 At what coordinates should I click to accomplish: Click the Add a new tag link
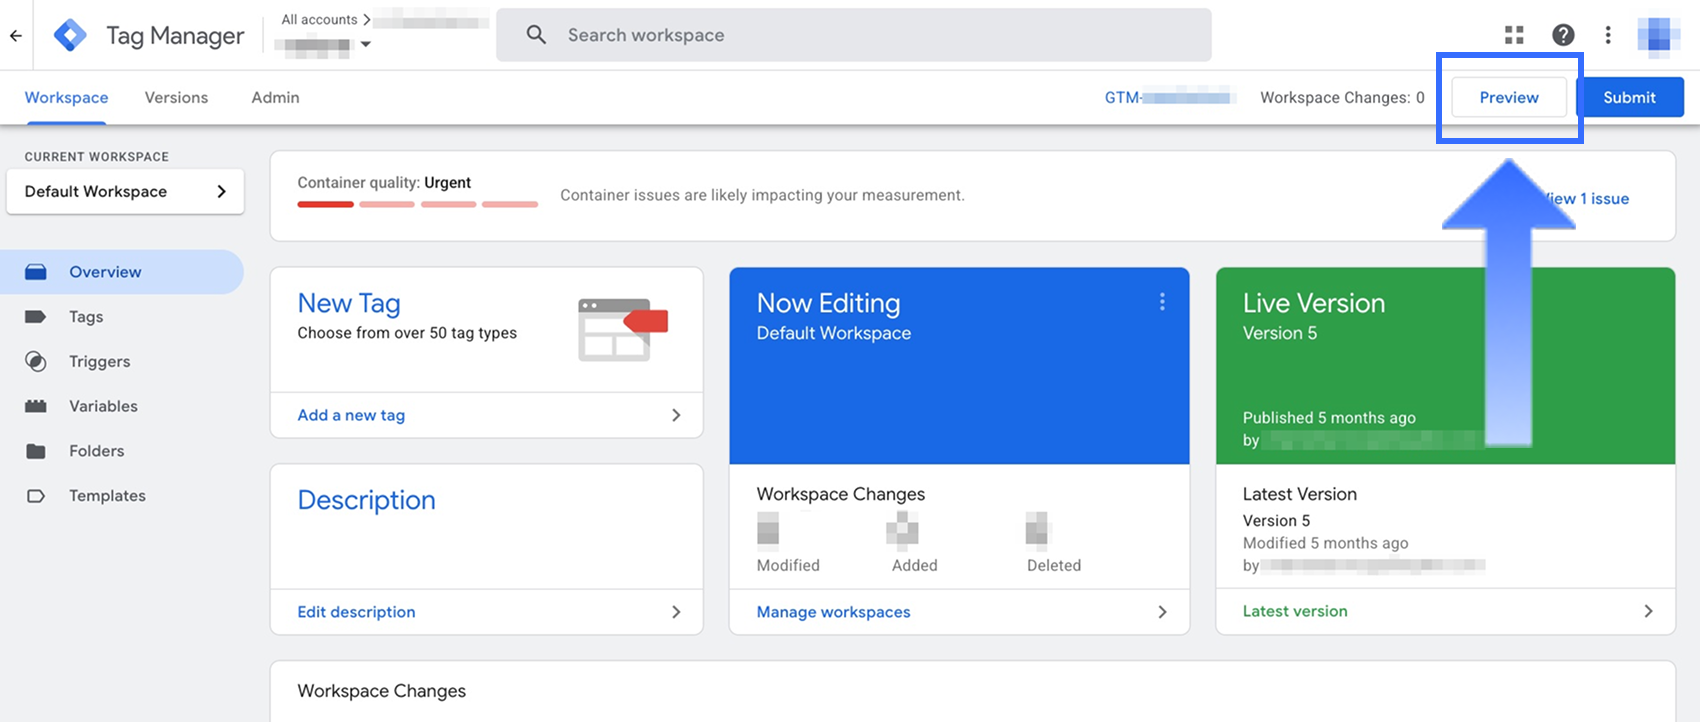point(351,415)
